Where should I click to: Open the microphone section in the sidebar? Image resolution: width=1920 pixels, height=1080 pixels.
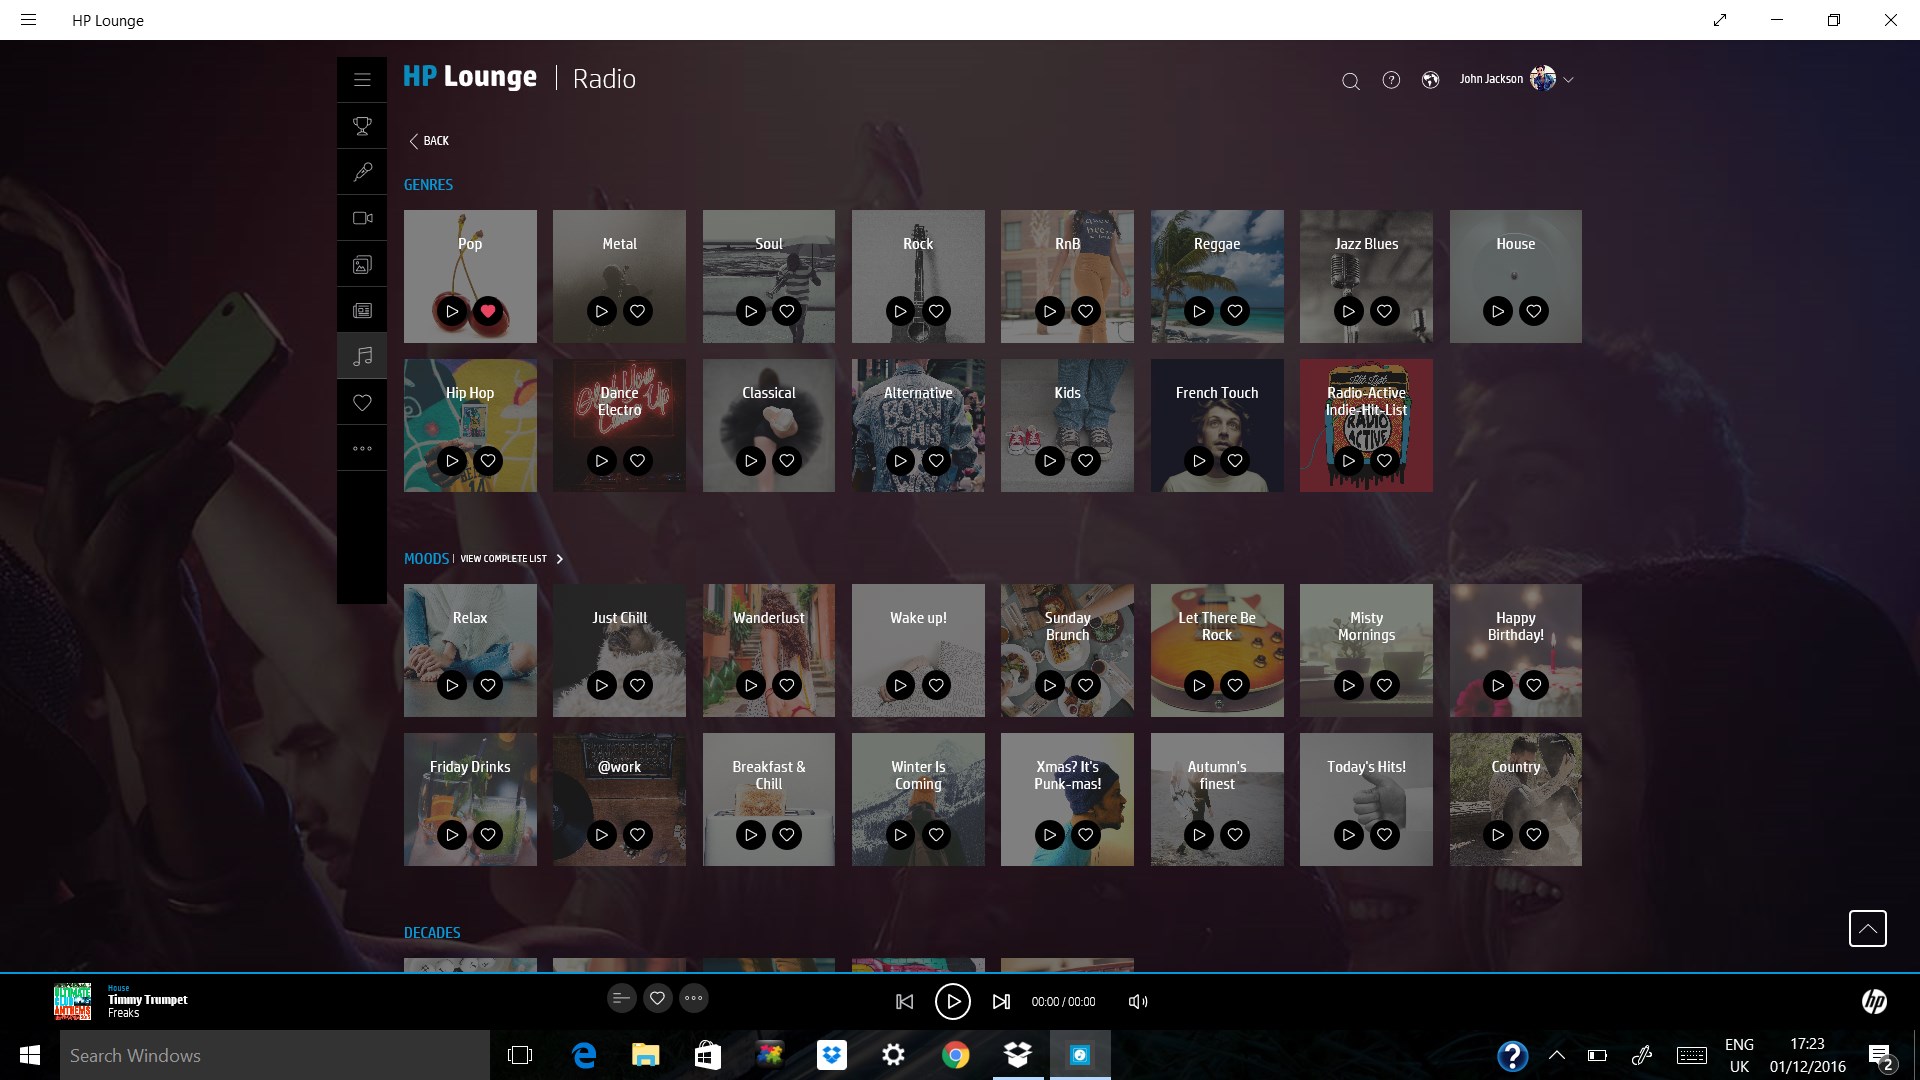362,172
